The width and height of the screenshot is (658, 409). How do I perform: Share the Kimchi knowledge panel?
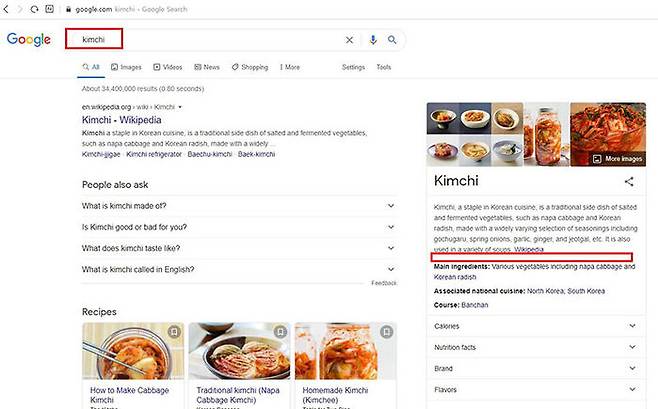pos(629,182)
